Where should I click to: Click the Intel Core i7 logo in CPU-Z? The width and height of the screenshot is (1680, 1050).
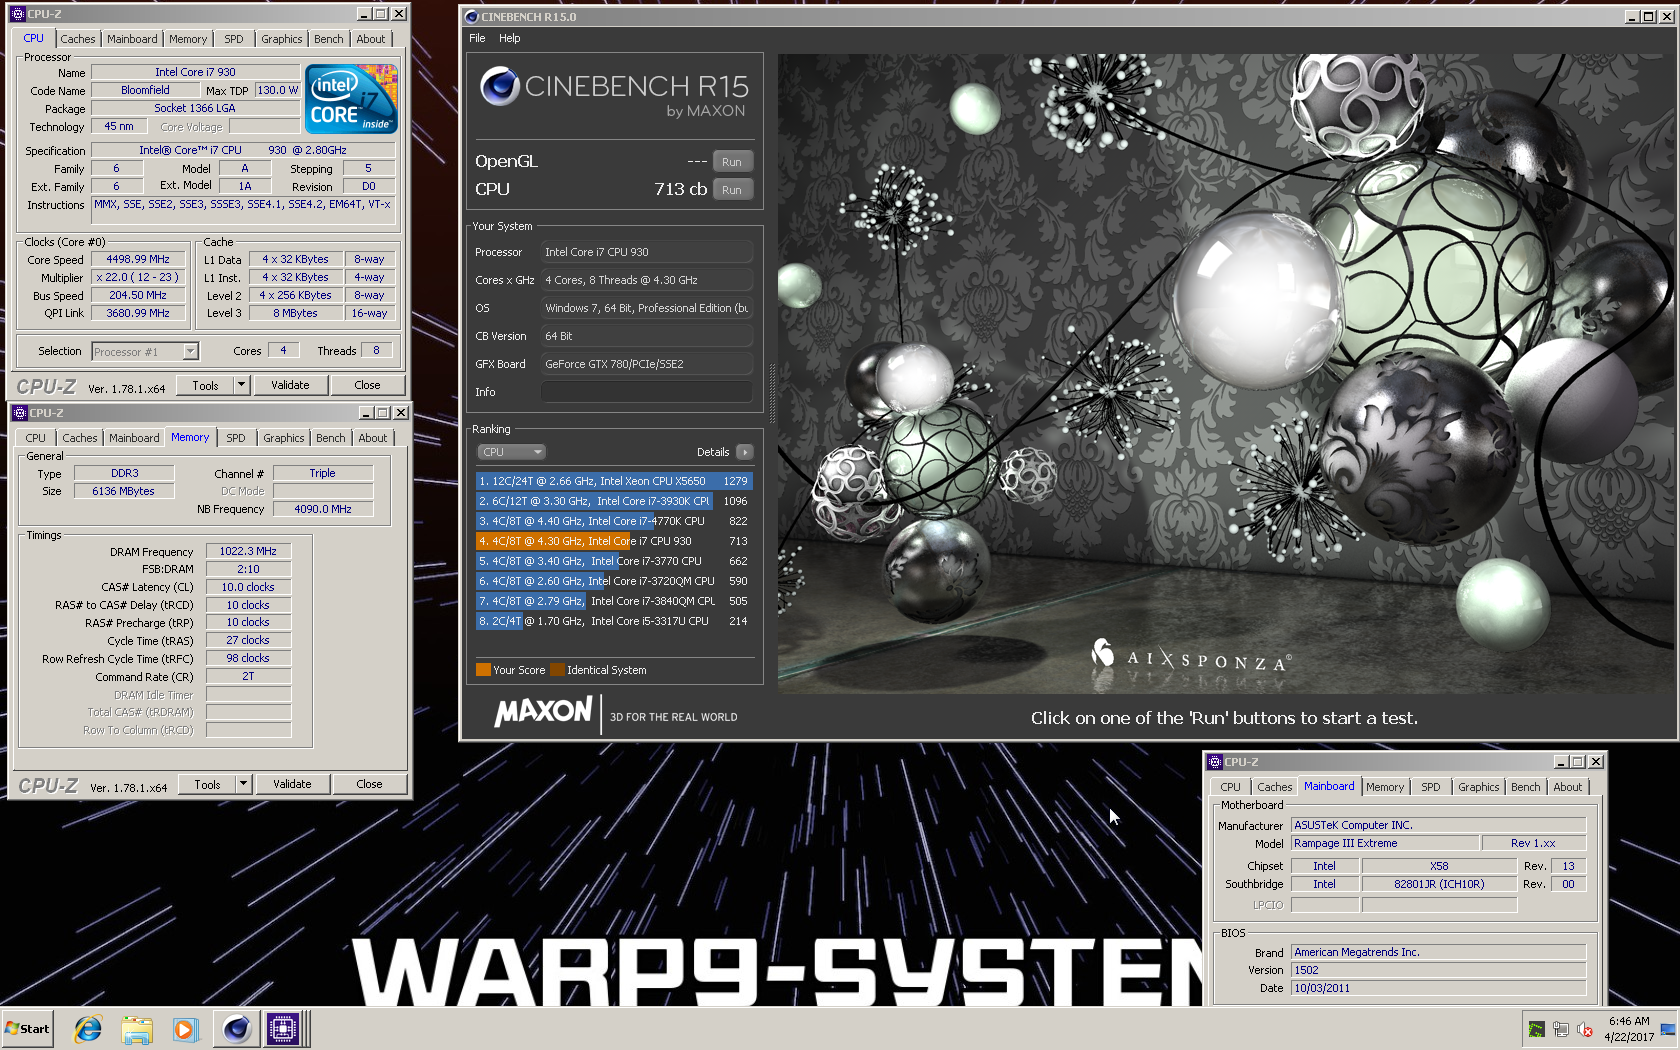(x=350, y=99)
